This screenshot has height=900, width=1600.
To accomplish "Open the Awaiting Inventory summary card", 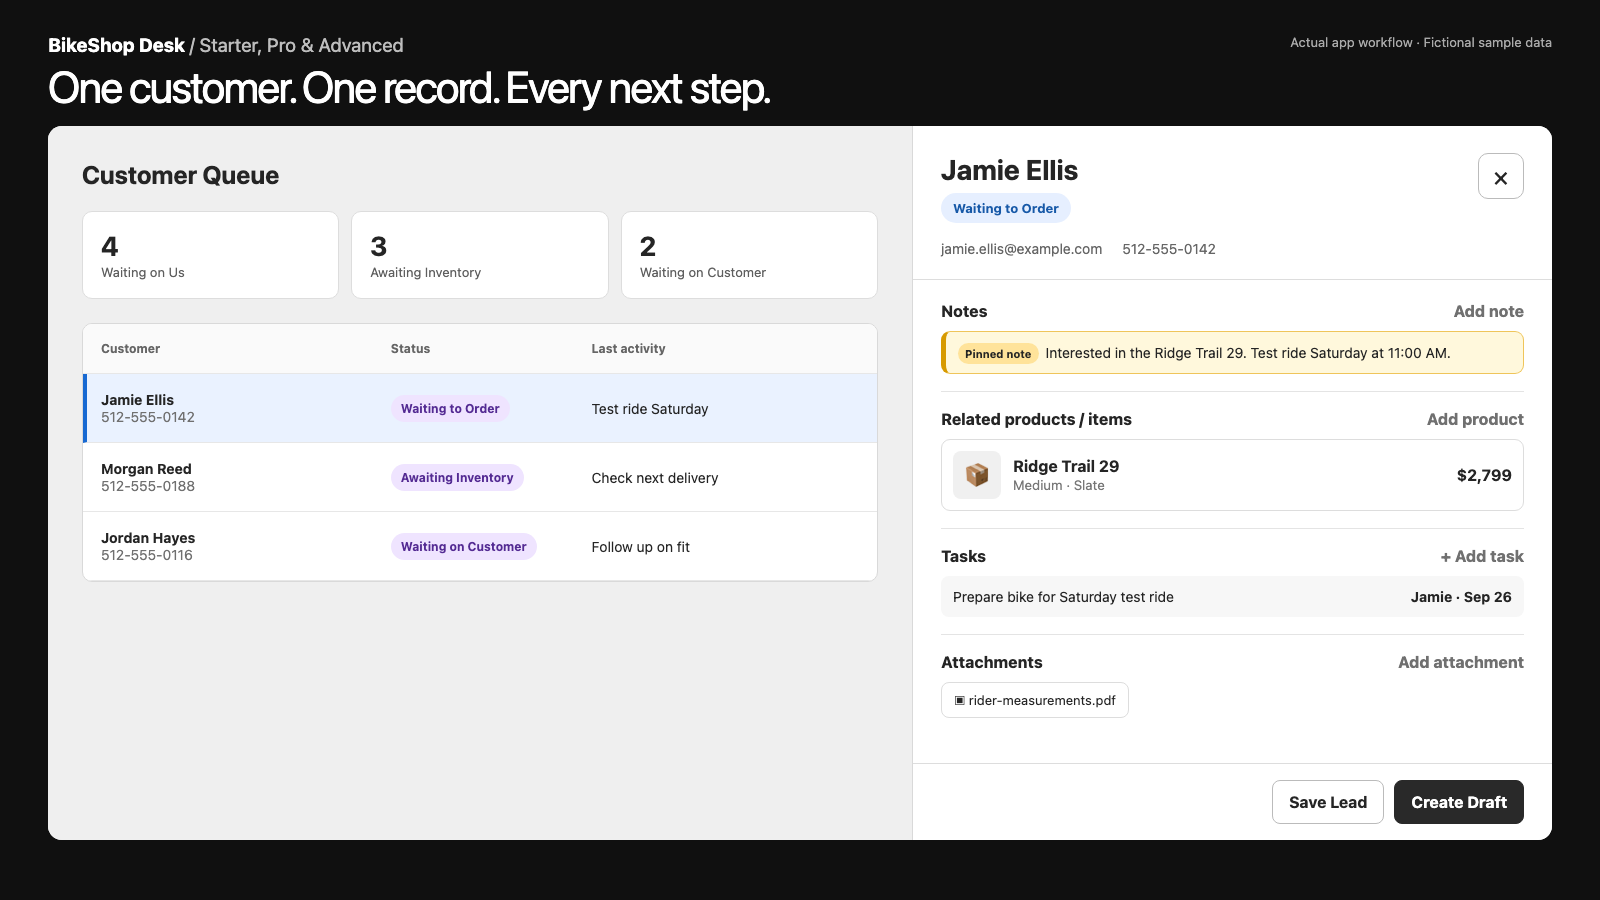I will click(480, 255).
